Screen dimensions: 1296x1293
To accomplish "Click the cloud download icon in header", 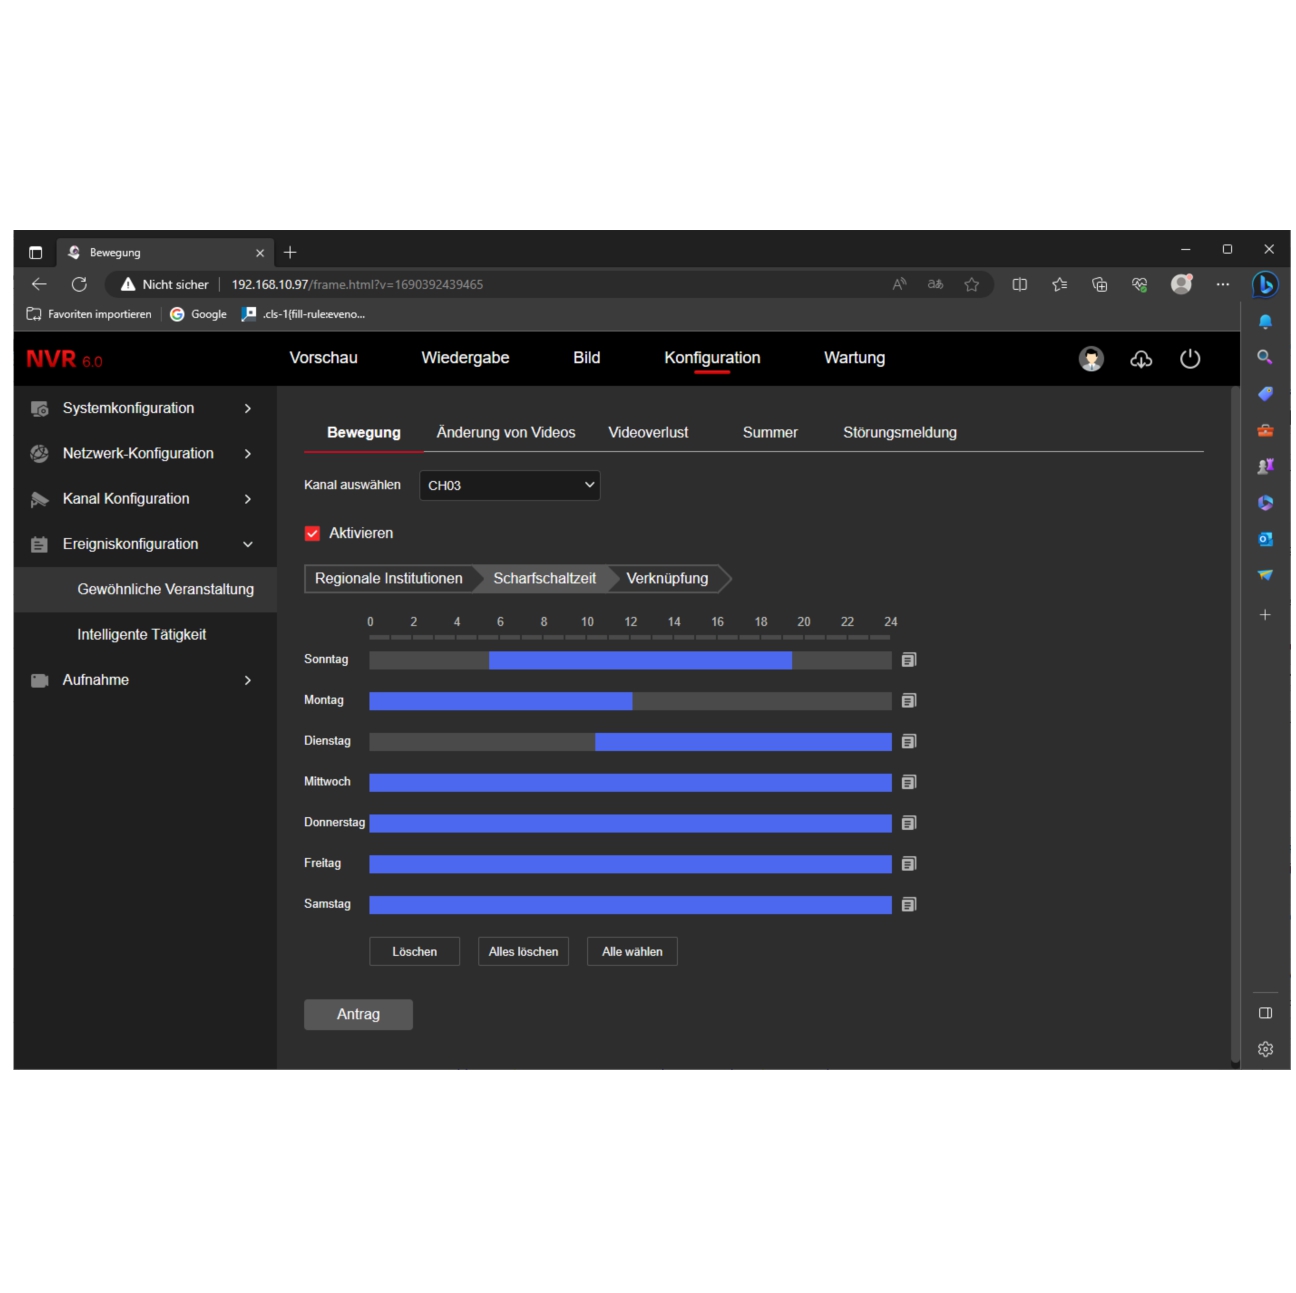I will 1140,359.
